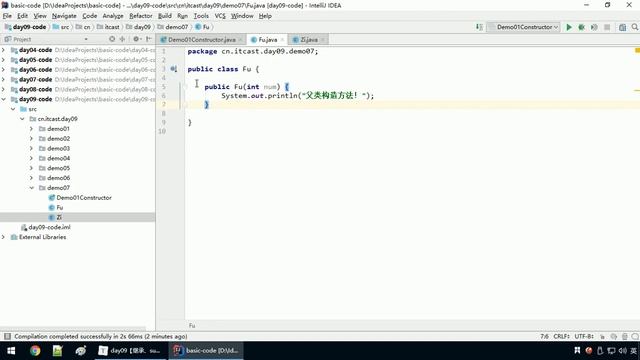The height and width of the screenshot is (360, 640).
Task: Open the Navigate menu
Action: pos(64,16)
